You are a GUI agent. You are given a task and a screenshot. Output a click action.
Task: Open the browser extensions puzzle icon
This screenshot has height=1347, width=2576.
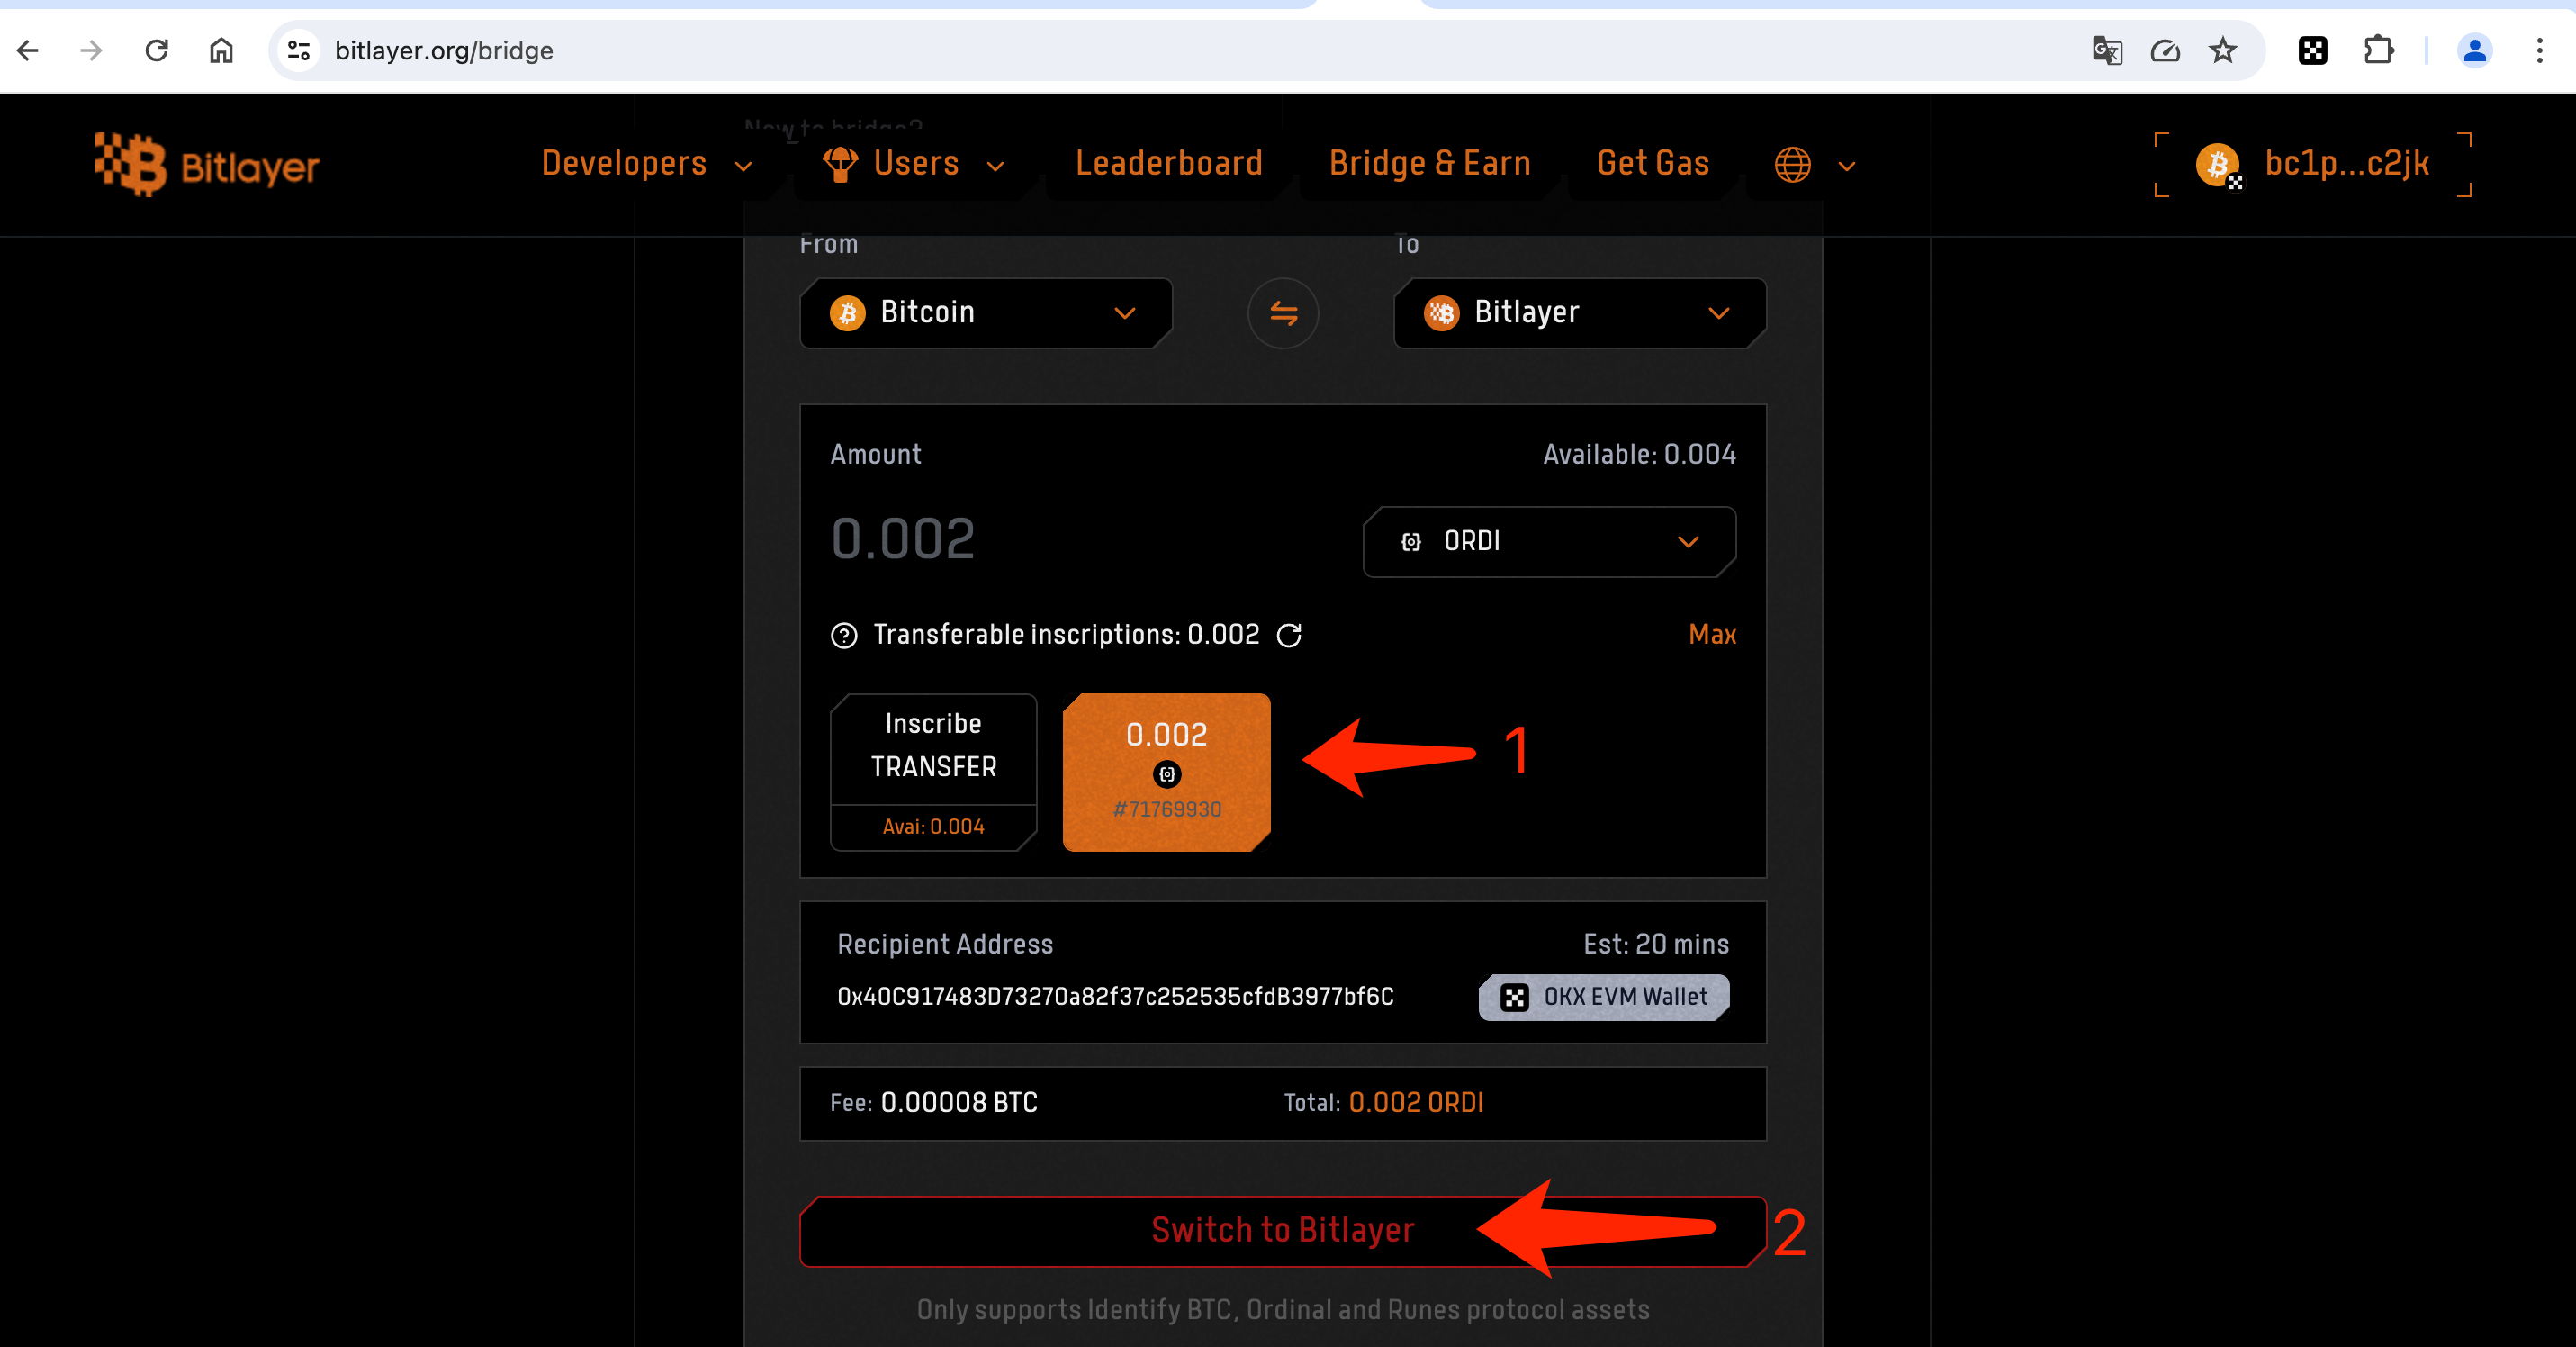click(x=2378, y=50)
